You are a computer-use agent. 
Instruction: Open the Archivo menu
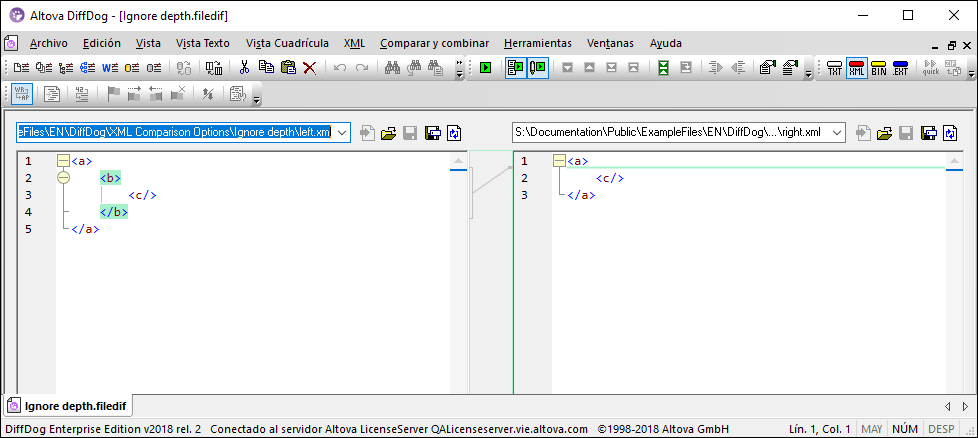(49, 43)
